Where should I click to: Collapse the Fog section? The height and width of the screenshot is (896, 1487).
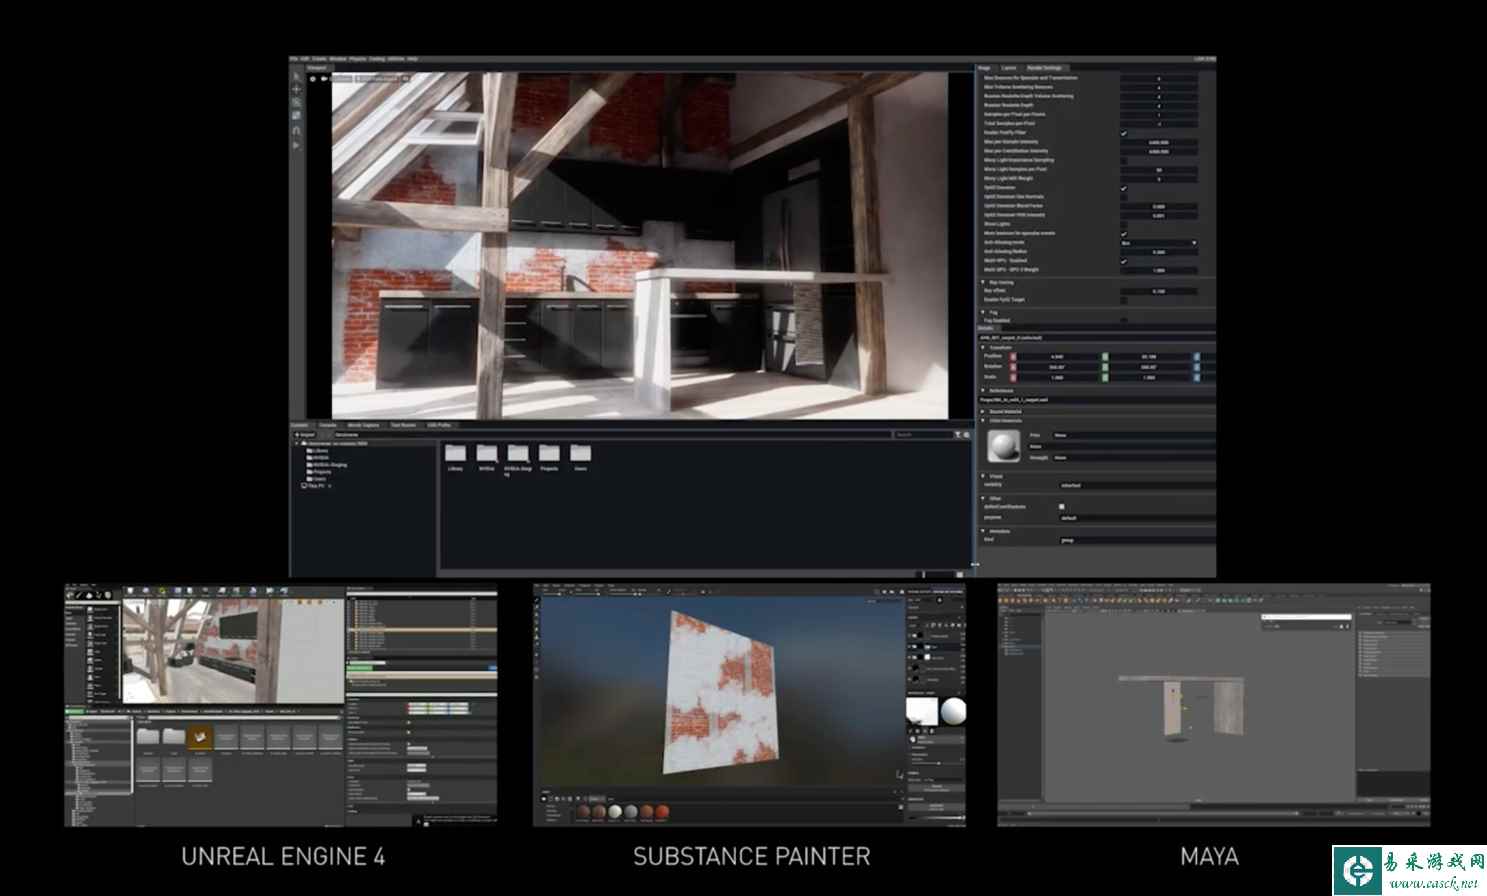[983, 312]
